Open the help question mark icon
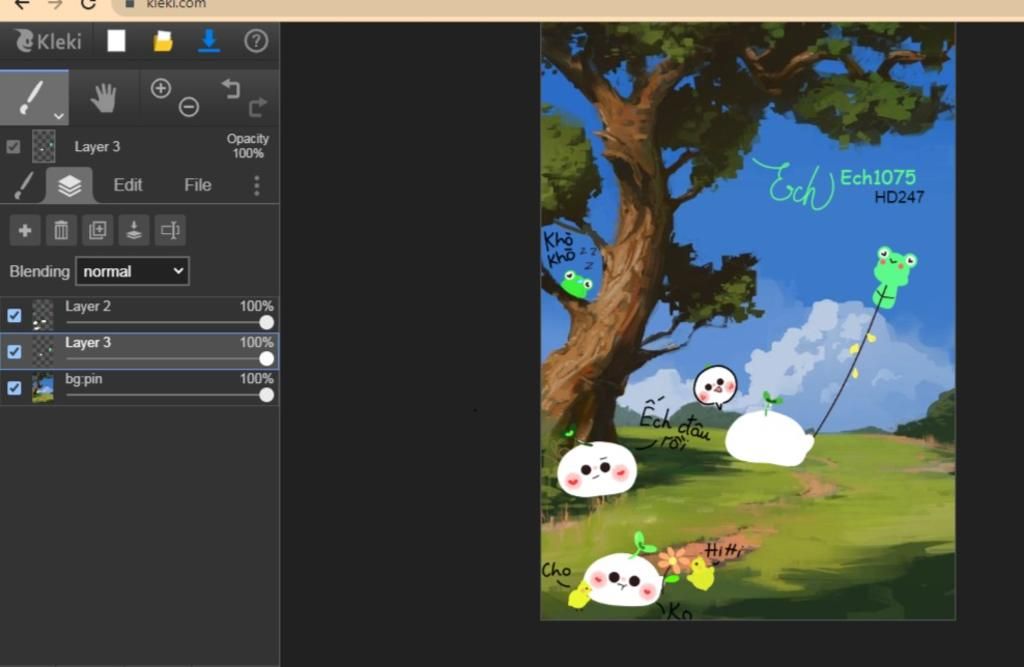Image resolution: width=1024 pixels, height=667 pixels. (256, 41)
